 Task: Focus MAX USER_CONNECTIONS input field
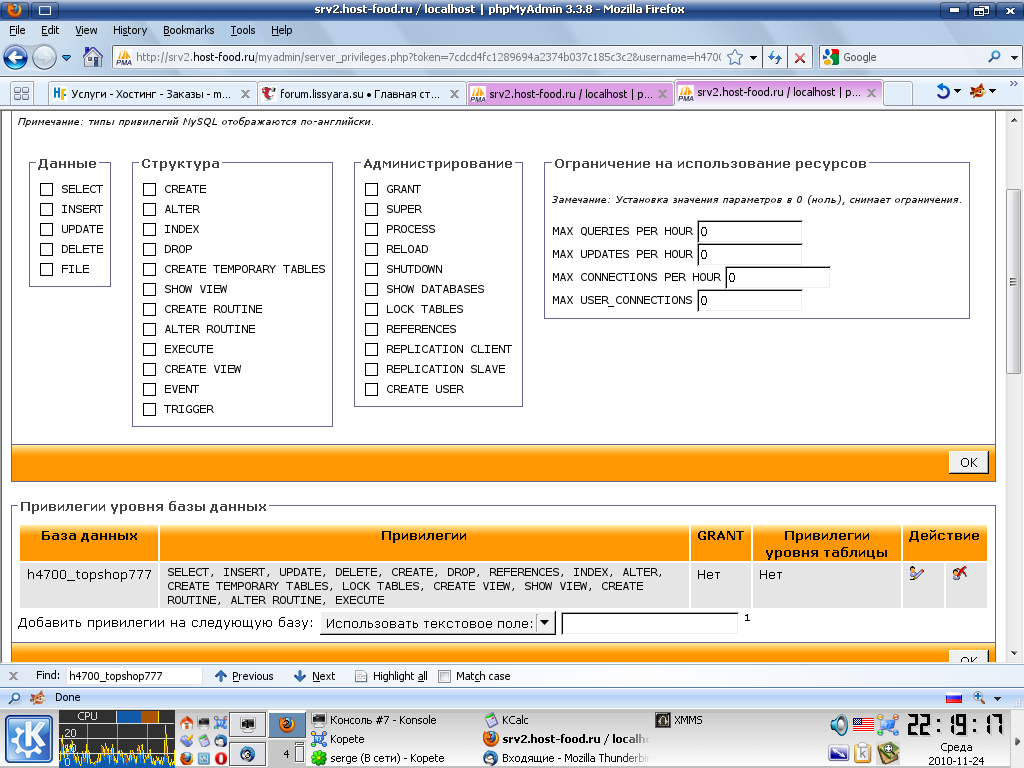[x=750, y=301]
